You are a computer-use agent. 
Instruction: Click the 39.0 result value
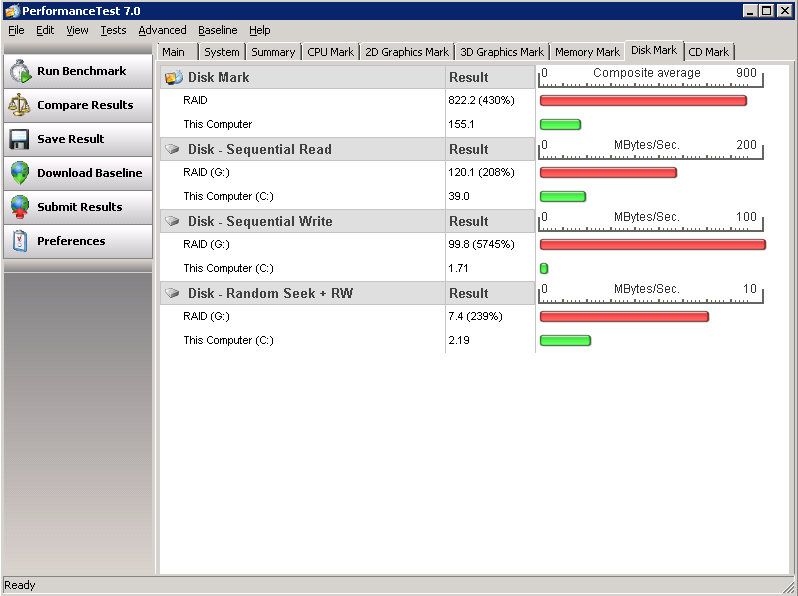pyautogui.click(x=459, y=196)
